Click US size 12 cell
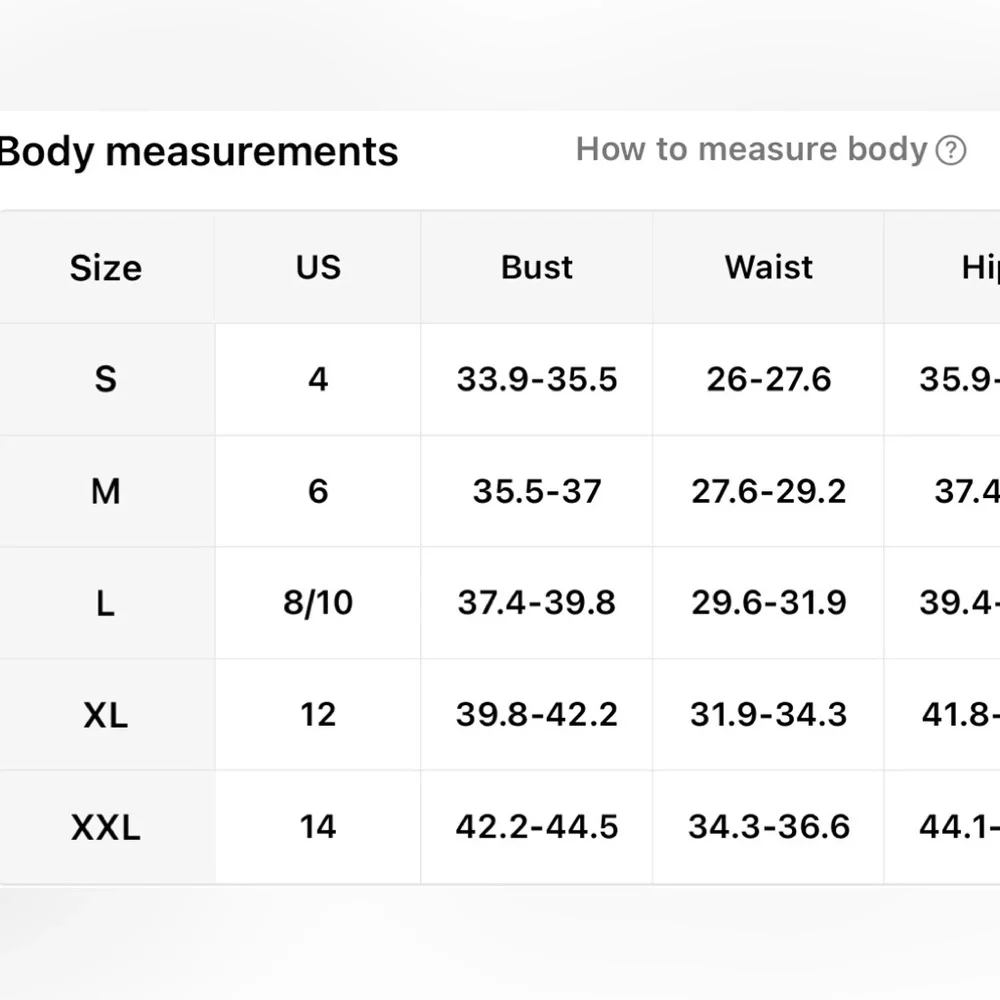Viewport: 1000px width, 1000px height. 318,715
